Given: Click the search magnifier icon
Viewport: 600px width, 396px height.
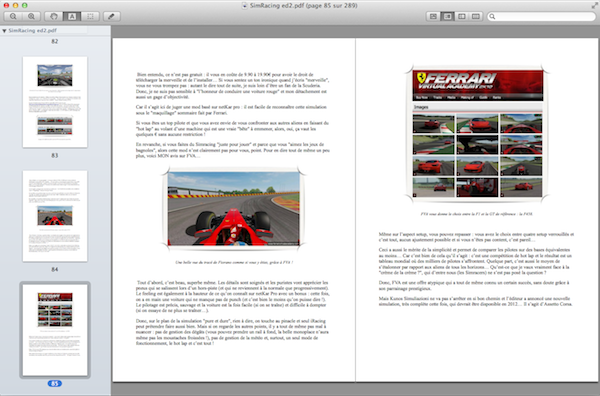Looking at the screenshot, I should [492, 16].
